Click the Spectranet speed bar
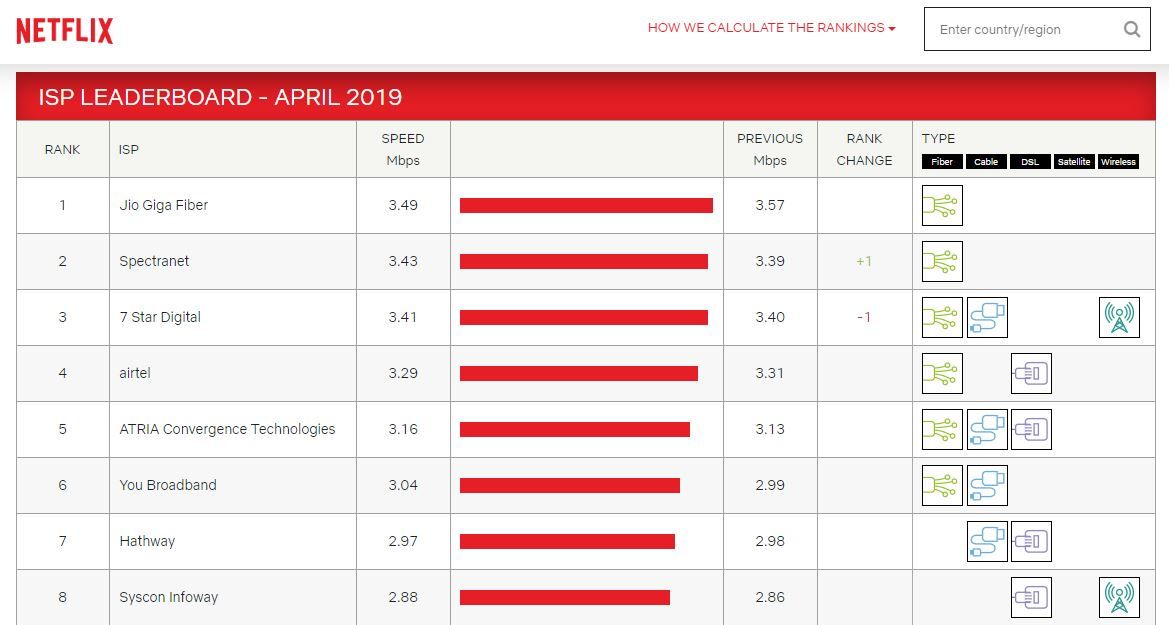Screen dimensions: 1169x625 (584, 261)
